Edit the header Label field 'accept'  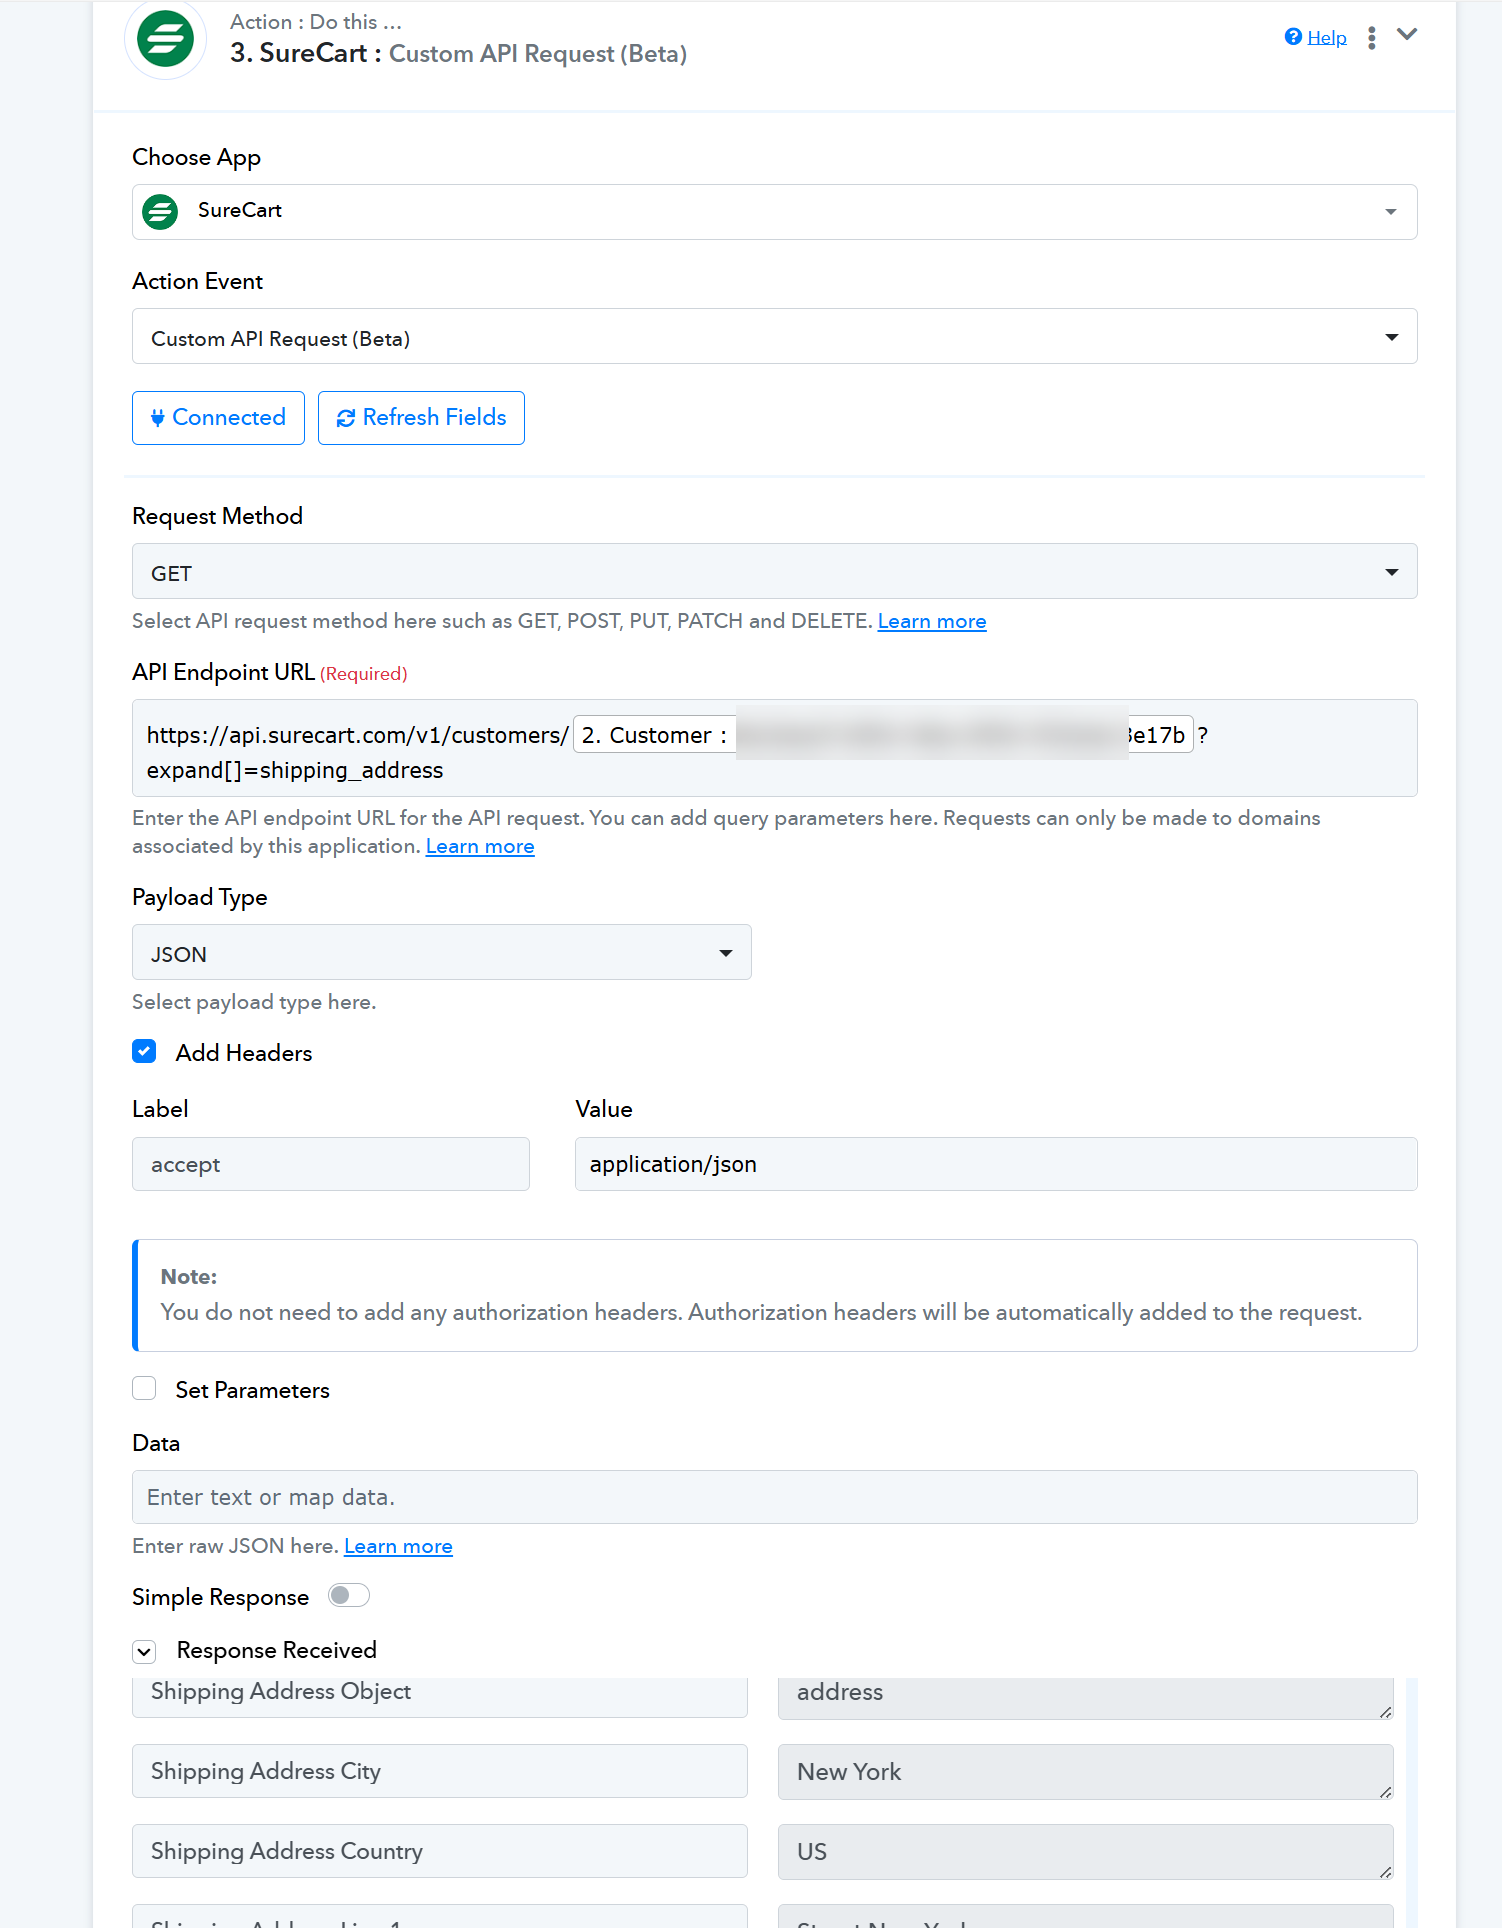tap(330, 1164)
